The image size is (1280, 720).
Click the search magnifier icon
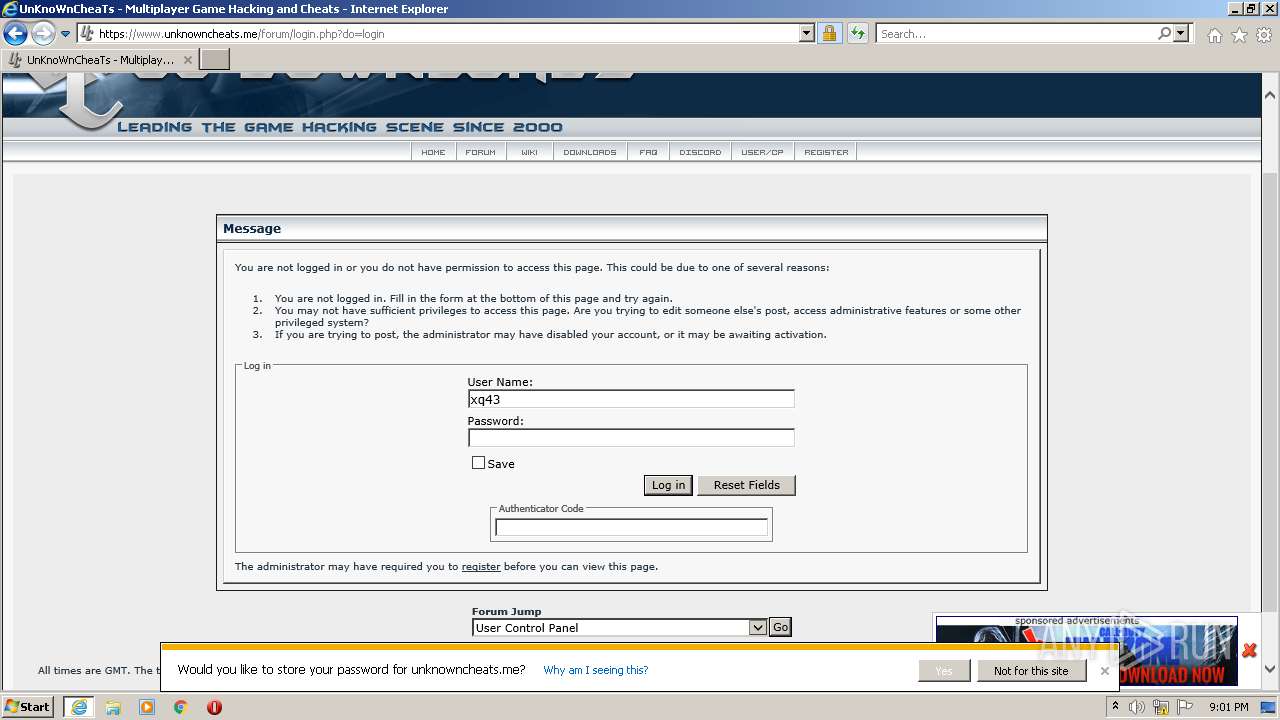tap(1164, 33)
